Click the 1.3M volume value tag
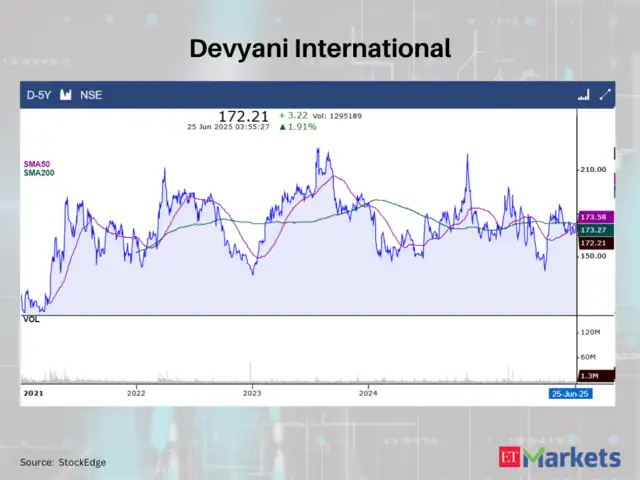This screenshot has width=640, height=480. pyautogui.click(x=596, y=376)
